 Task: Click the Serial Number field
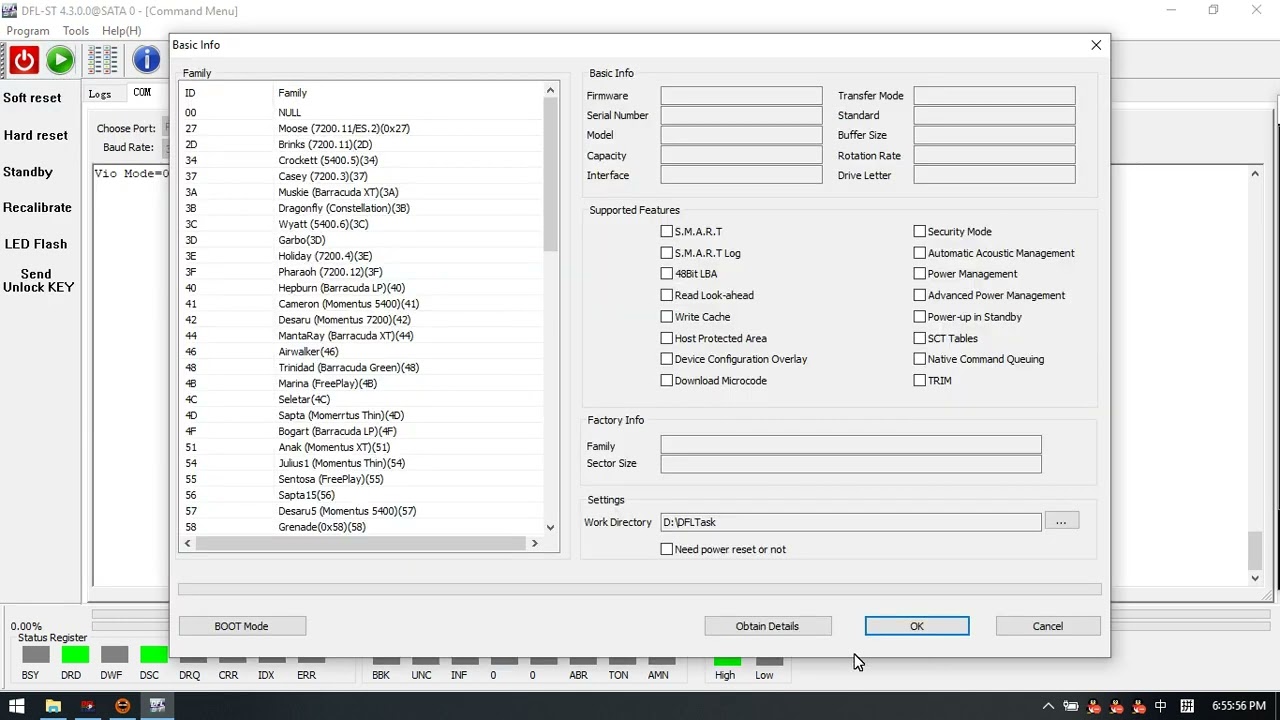[x=741, y=116]
